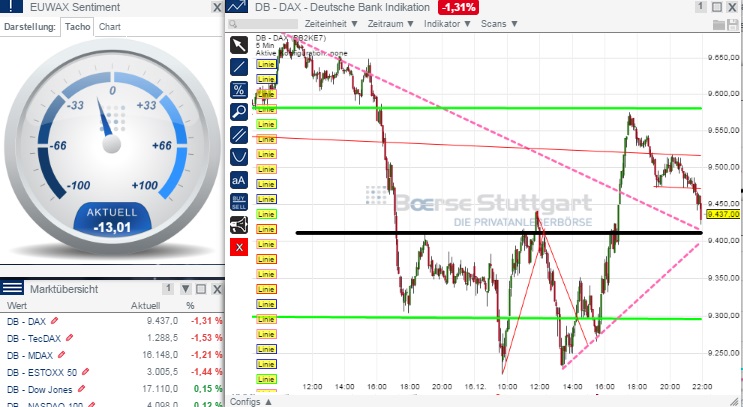Click the exclamation icon of EUWAX Sentiment
This screenshot has width=743, height=407.
[11, 7]
